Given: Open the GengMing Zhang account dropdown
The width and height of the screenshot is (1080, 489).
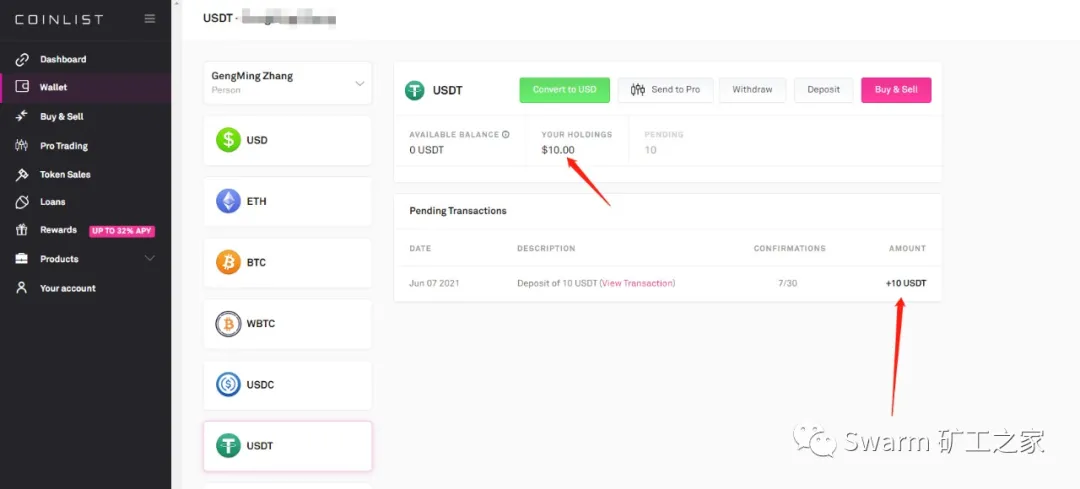Looking at the screenshot, I should (287, 83).
